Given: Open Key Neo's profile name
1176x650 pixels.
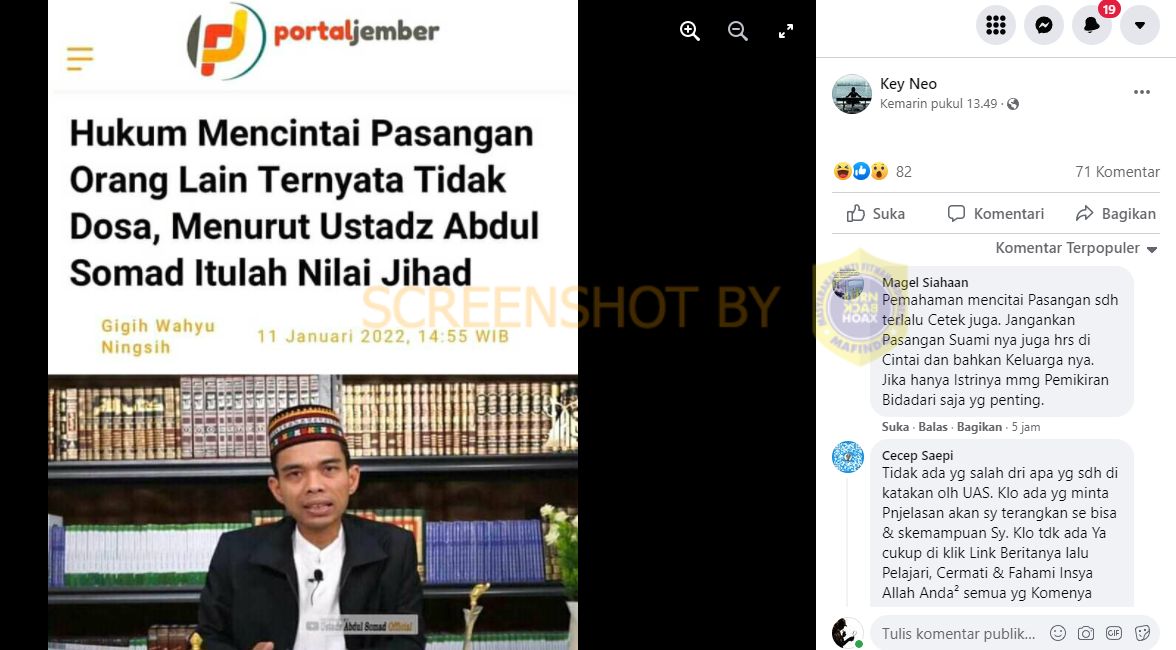Looking at the screenshot, I should pos(908,84).
